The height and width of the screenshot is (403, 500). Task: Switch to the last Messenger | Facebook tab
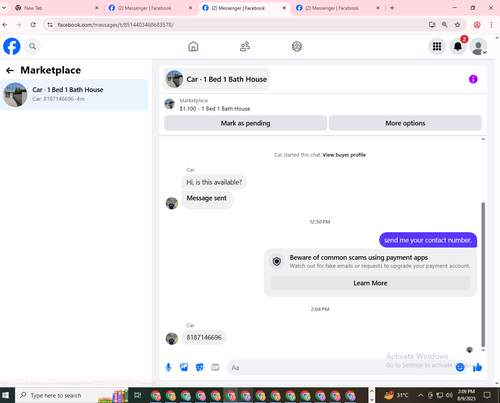[337, 8]
